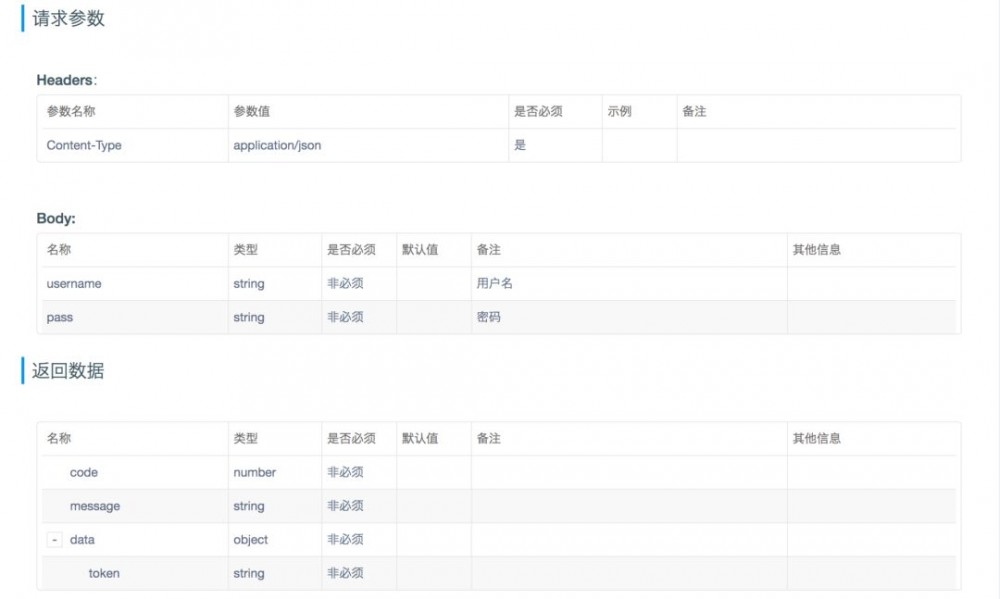The height and width of the screenshot is (599, 1000).
Task: Click the 类型 column header
Action: (246, 249)
